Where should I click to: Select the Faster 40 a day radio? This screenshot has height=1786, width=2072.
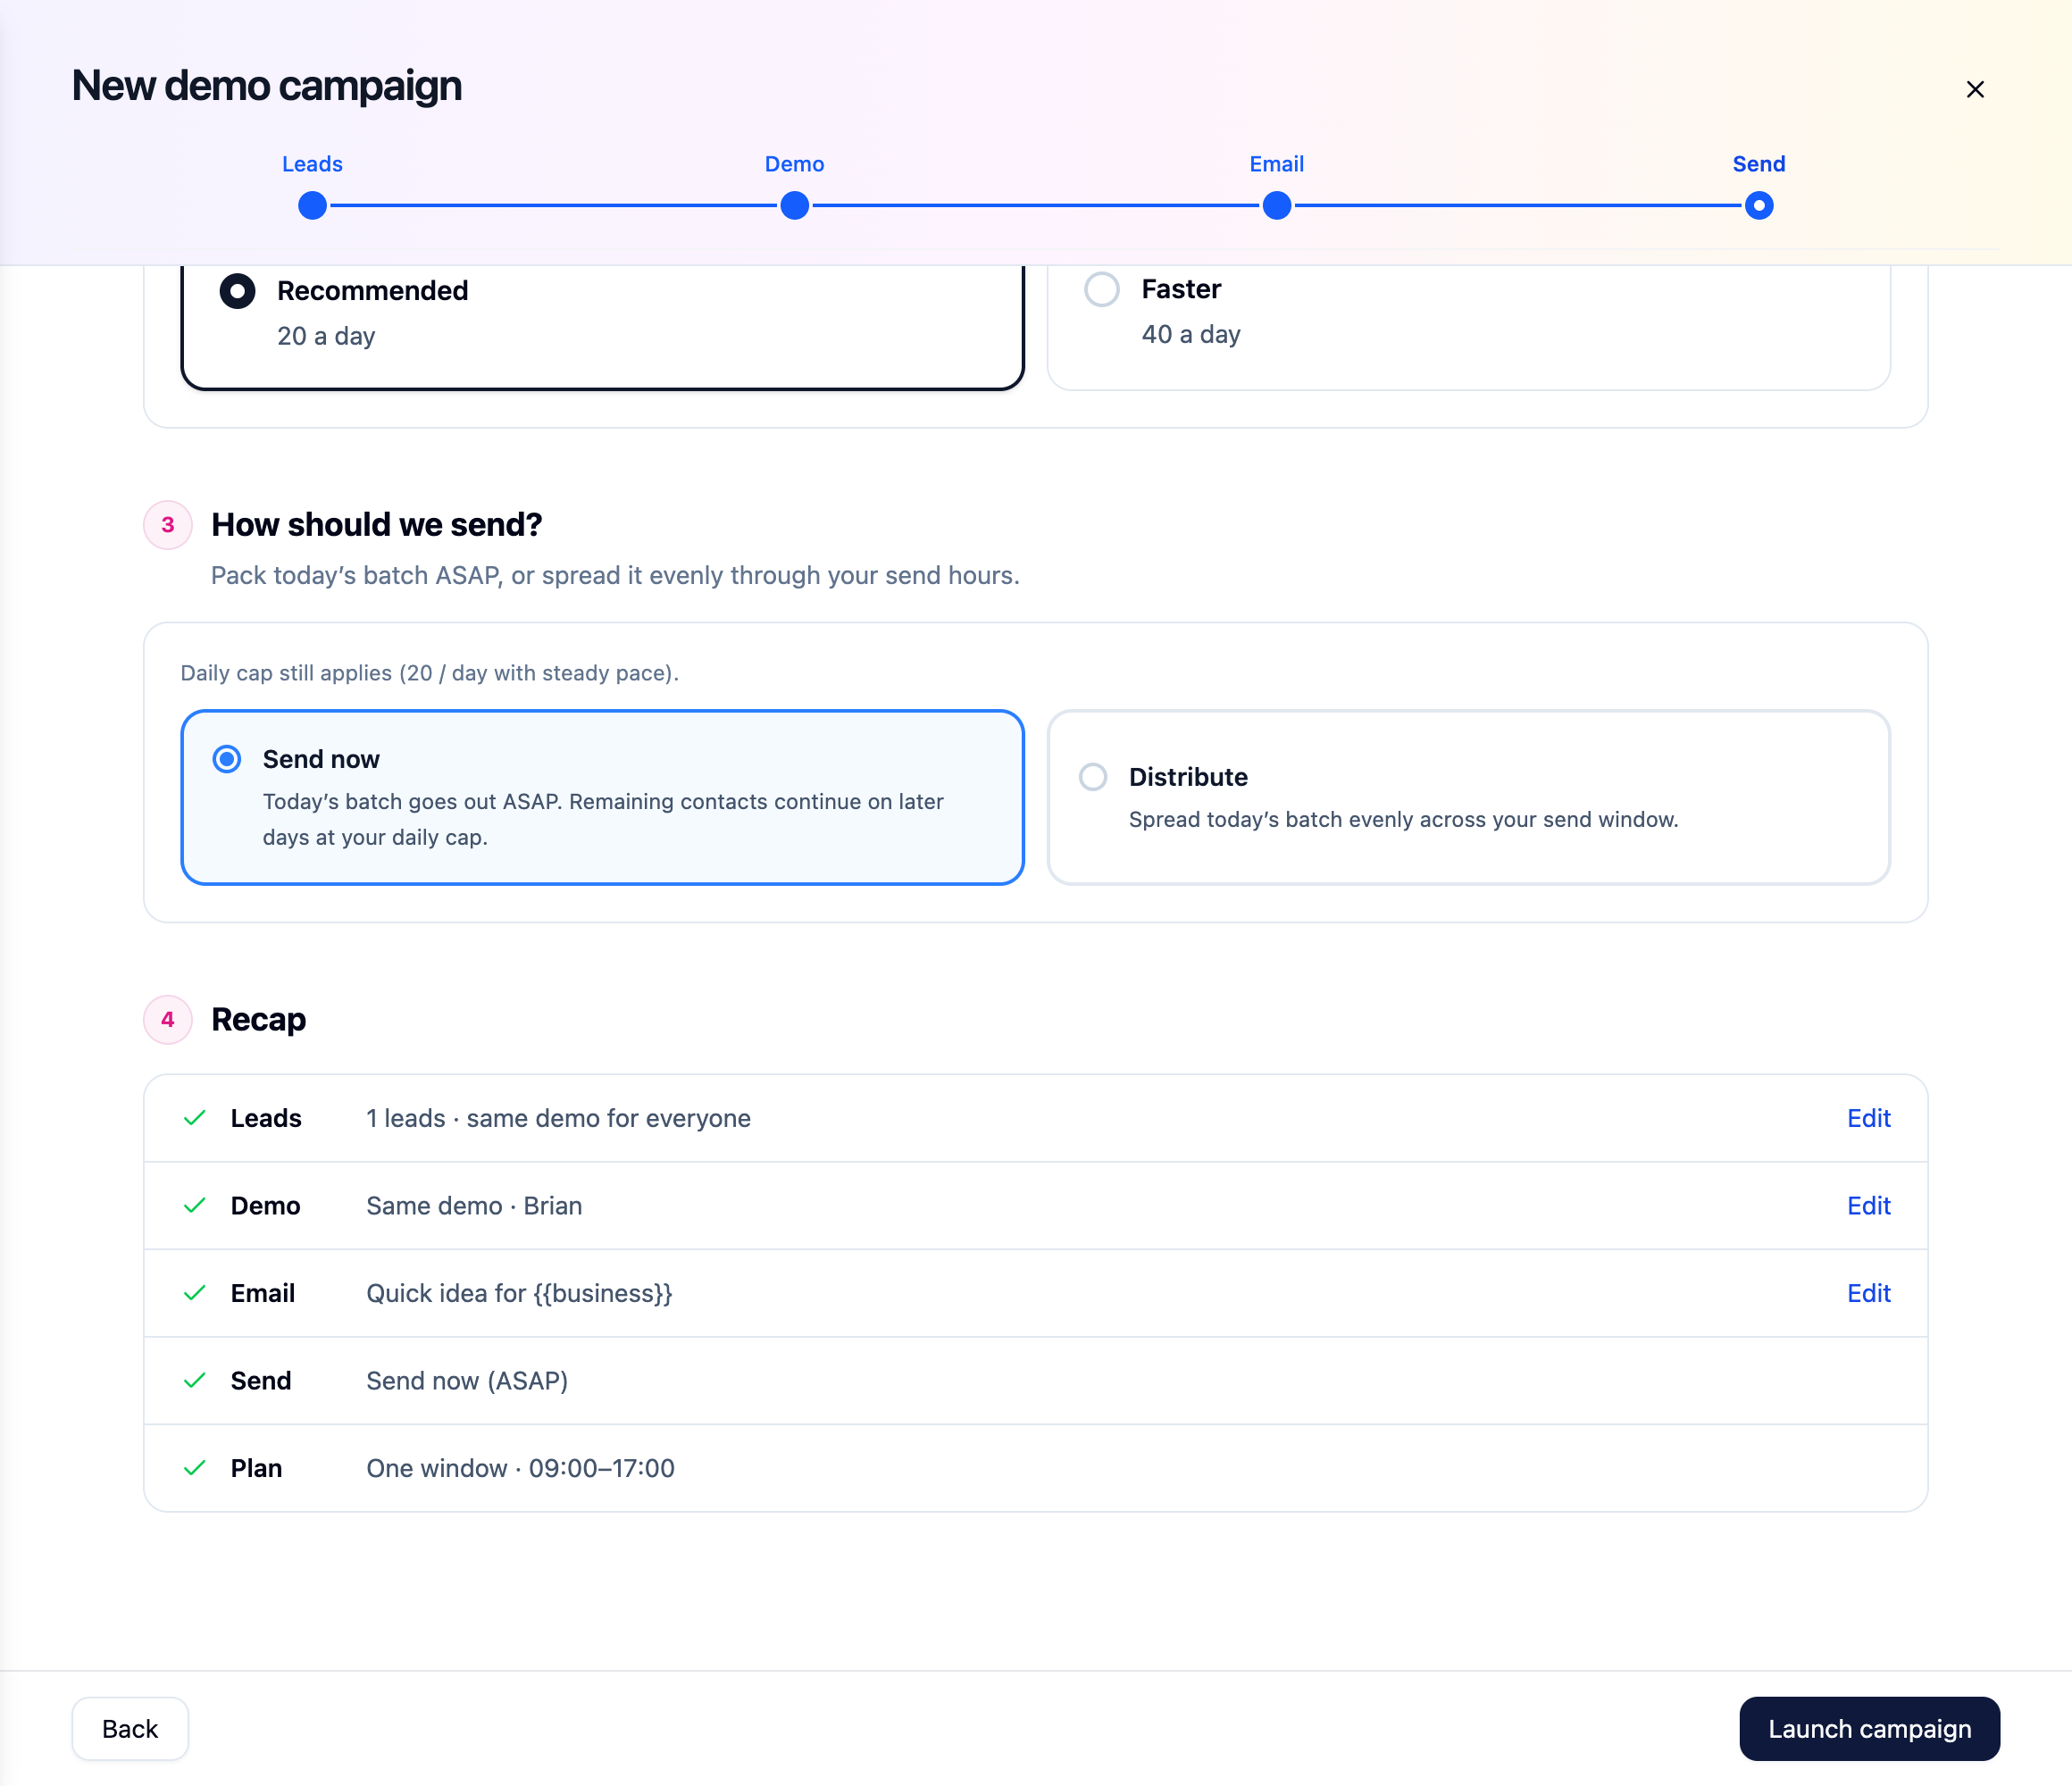(1102, 289)
